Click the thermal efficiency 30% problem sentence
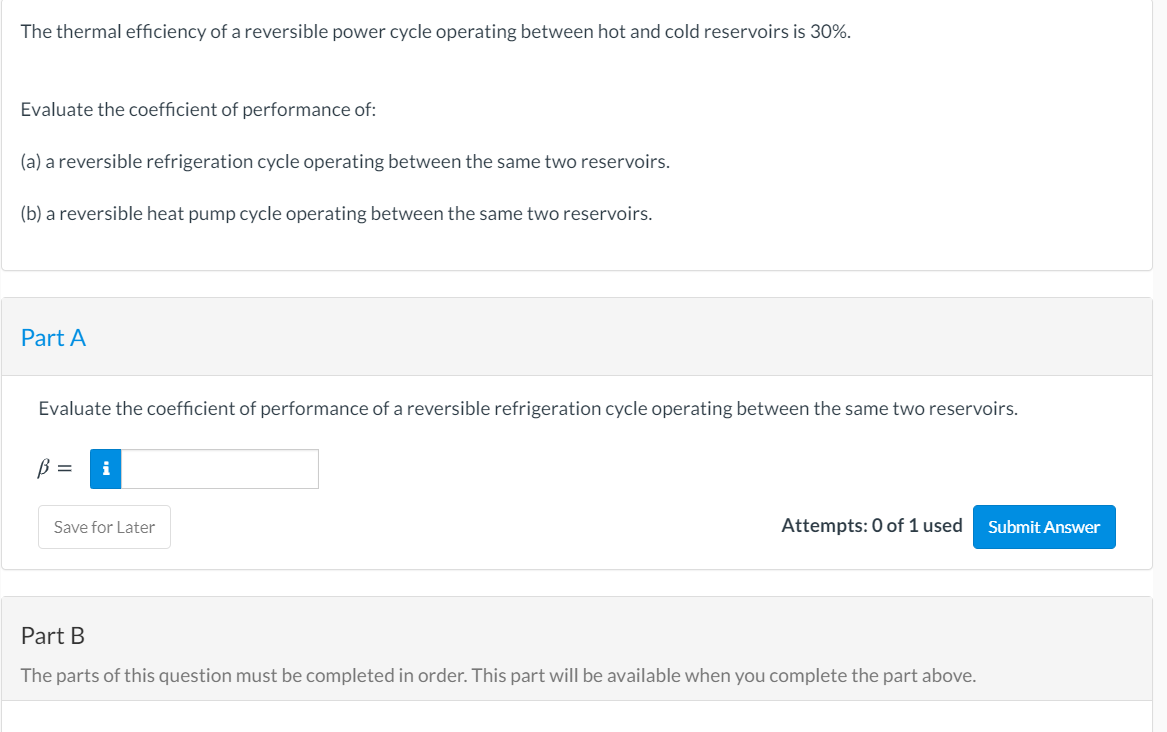 click(x=435, y=31)
